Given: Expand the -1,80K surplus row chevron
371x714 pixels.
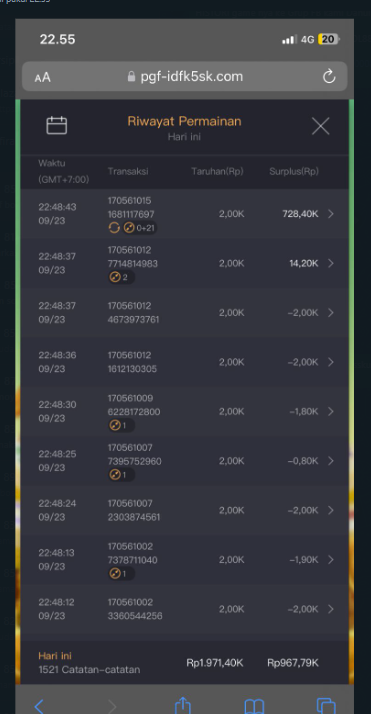Looking at the screenshot, I should [x=331, y=411].
